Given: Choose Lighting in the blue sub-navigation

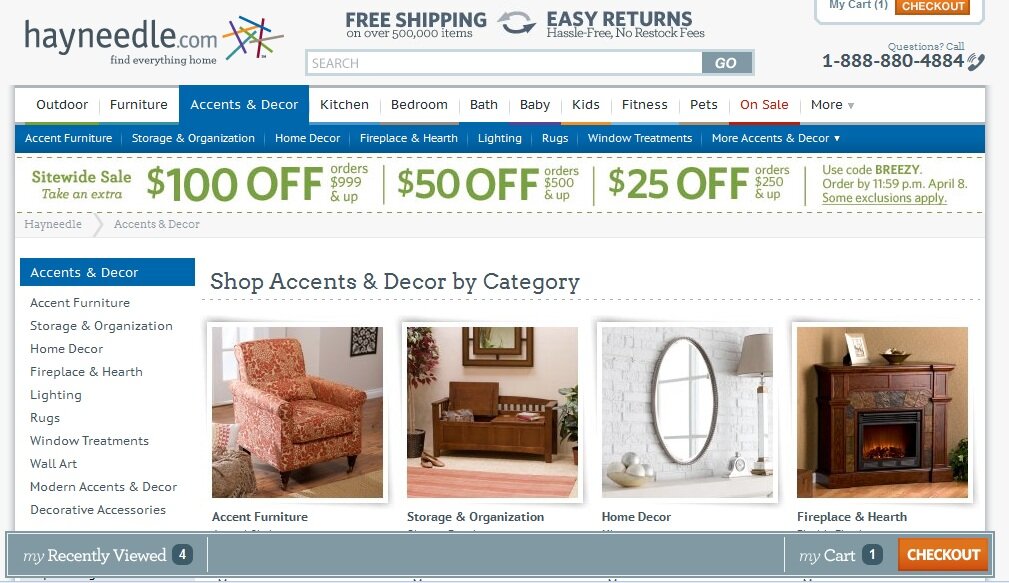Looking at the screenshot, I should click(499, 138).
